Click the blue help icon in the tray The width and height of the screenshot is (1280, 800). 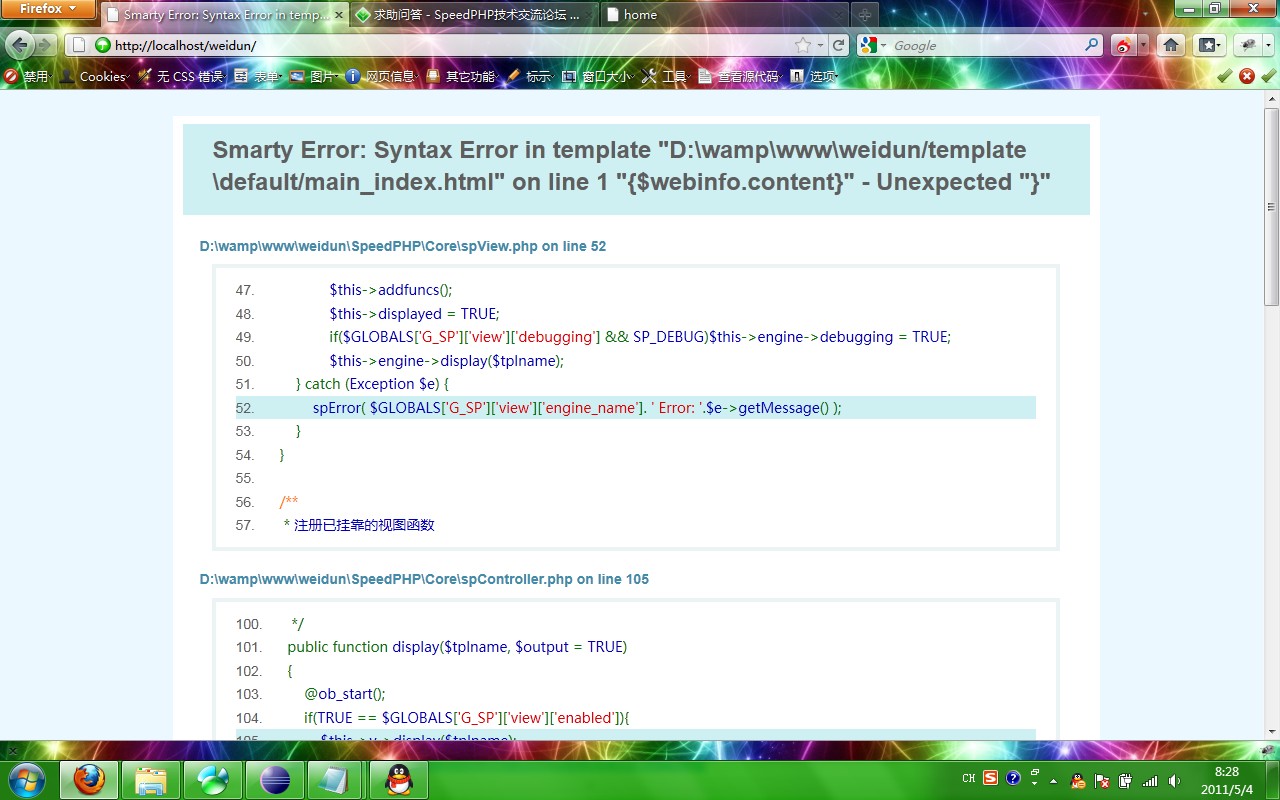tap(1013, 778)
